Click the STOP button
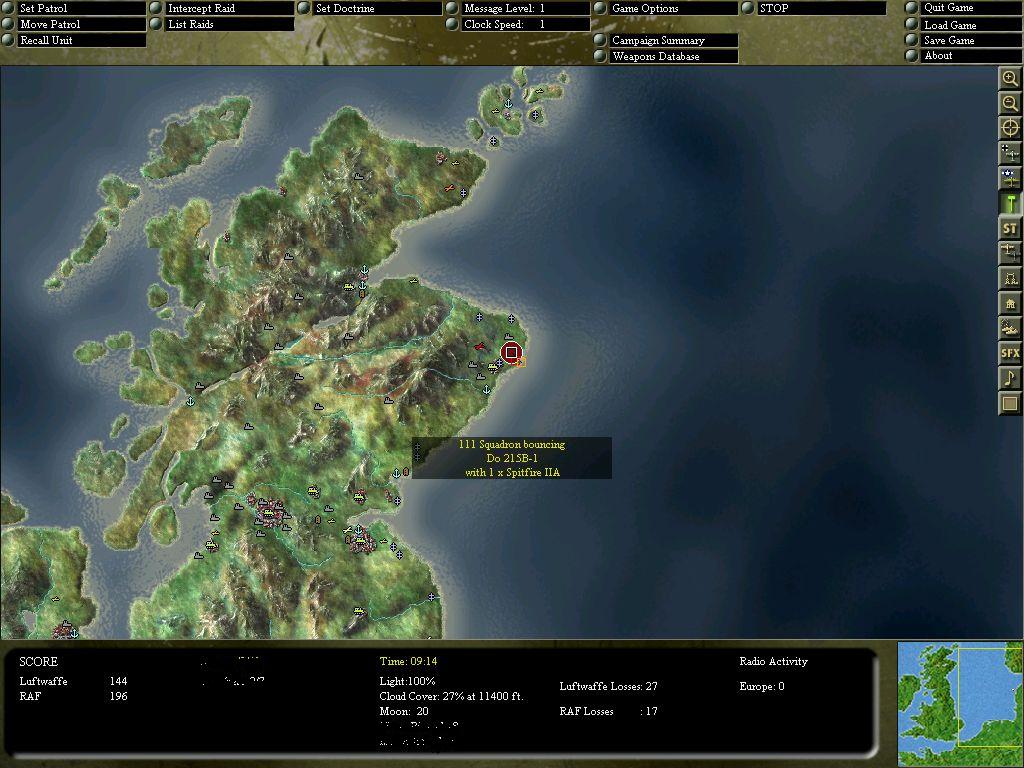The image size is (1024, 768). [x=814, y=8]
